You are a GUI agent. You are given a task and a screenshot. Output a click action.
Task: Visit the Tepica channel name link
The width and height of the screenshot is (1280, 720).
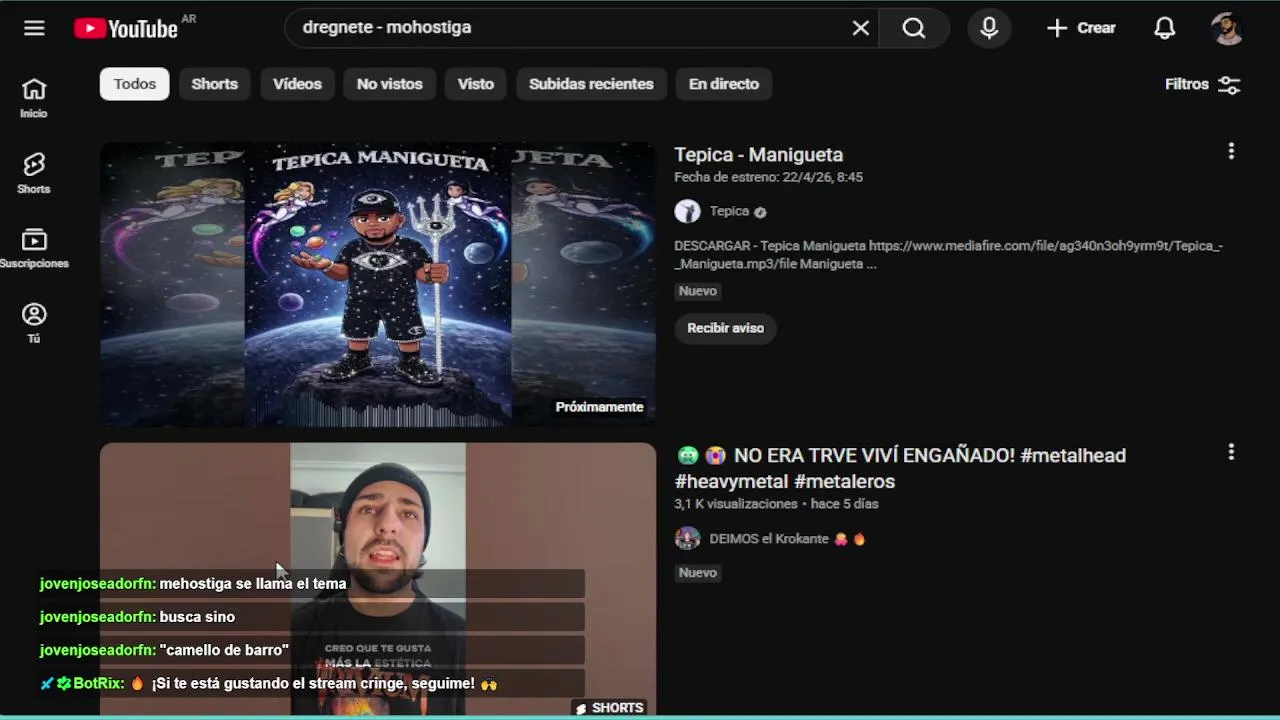[729, 211]
